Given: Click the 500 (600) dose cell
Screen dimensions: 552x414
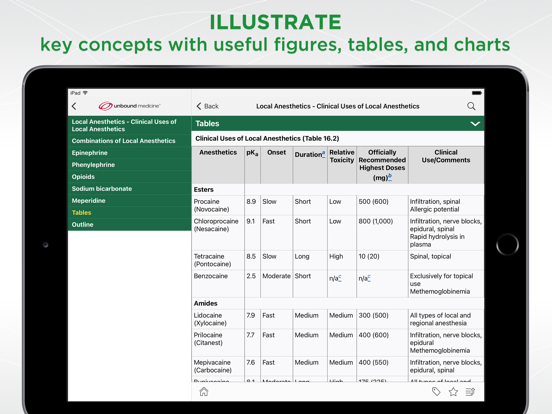Looking at the screenshot, I should pyautogui.click(x=382, y=205).
